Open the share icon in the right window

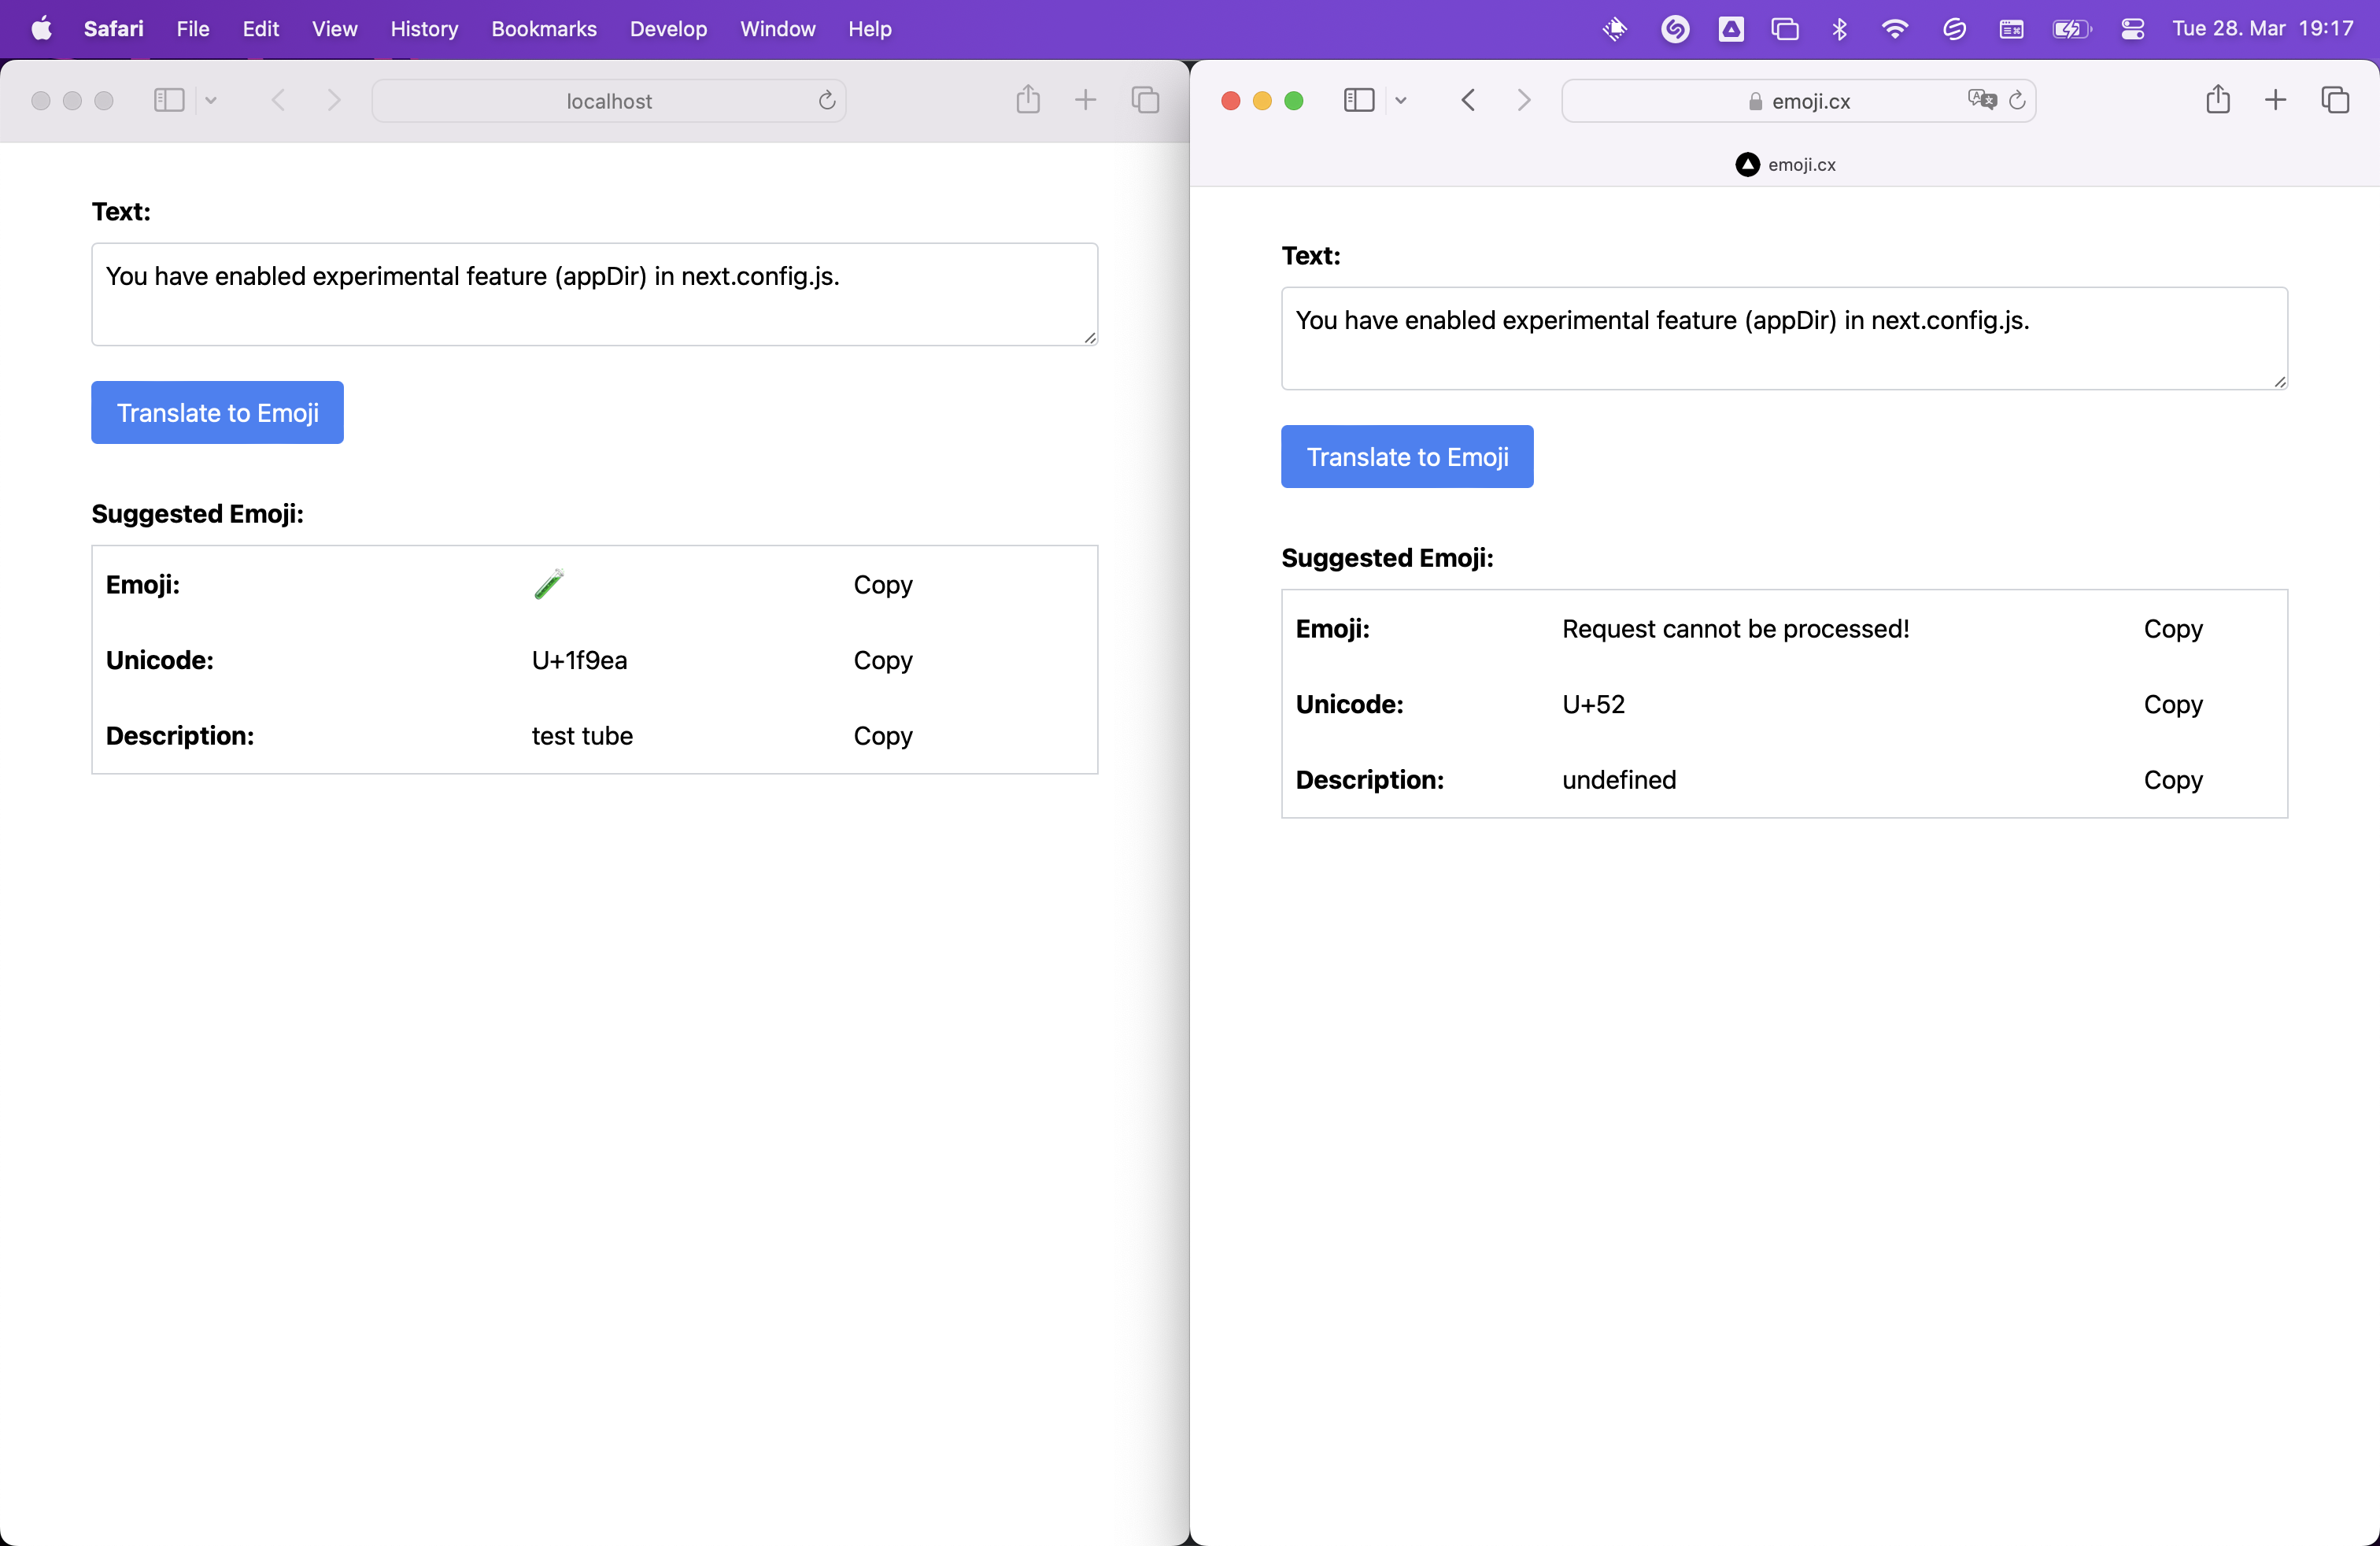coord(2218,100)
